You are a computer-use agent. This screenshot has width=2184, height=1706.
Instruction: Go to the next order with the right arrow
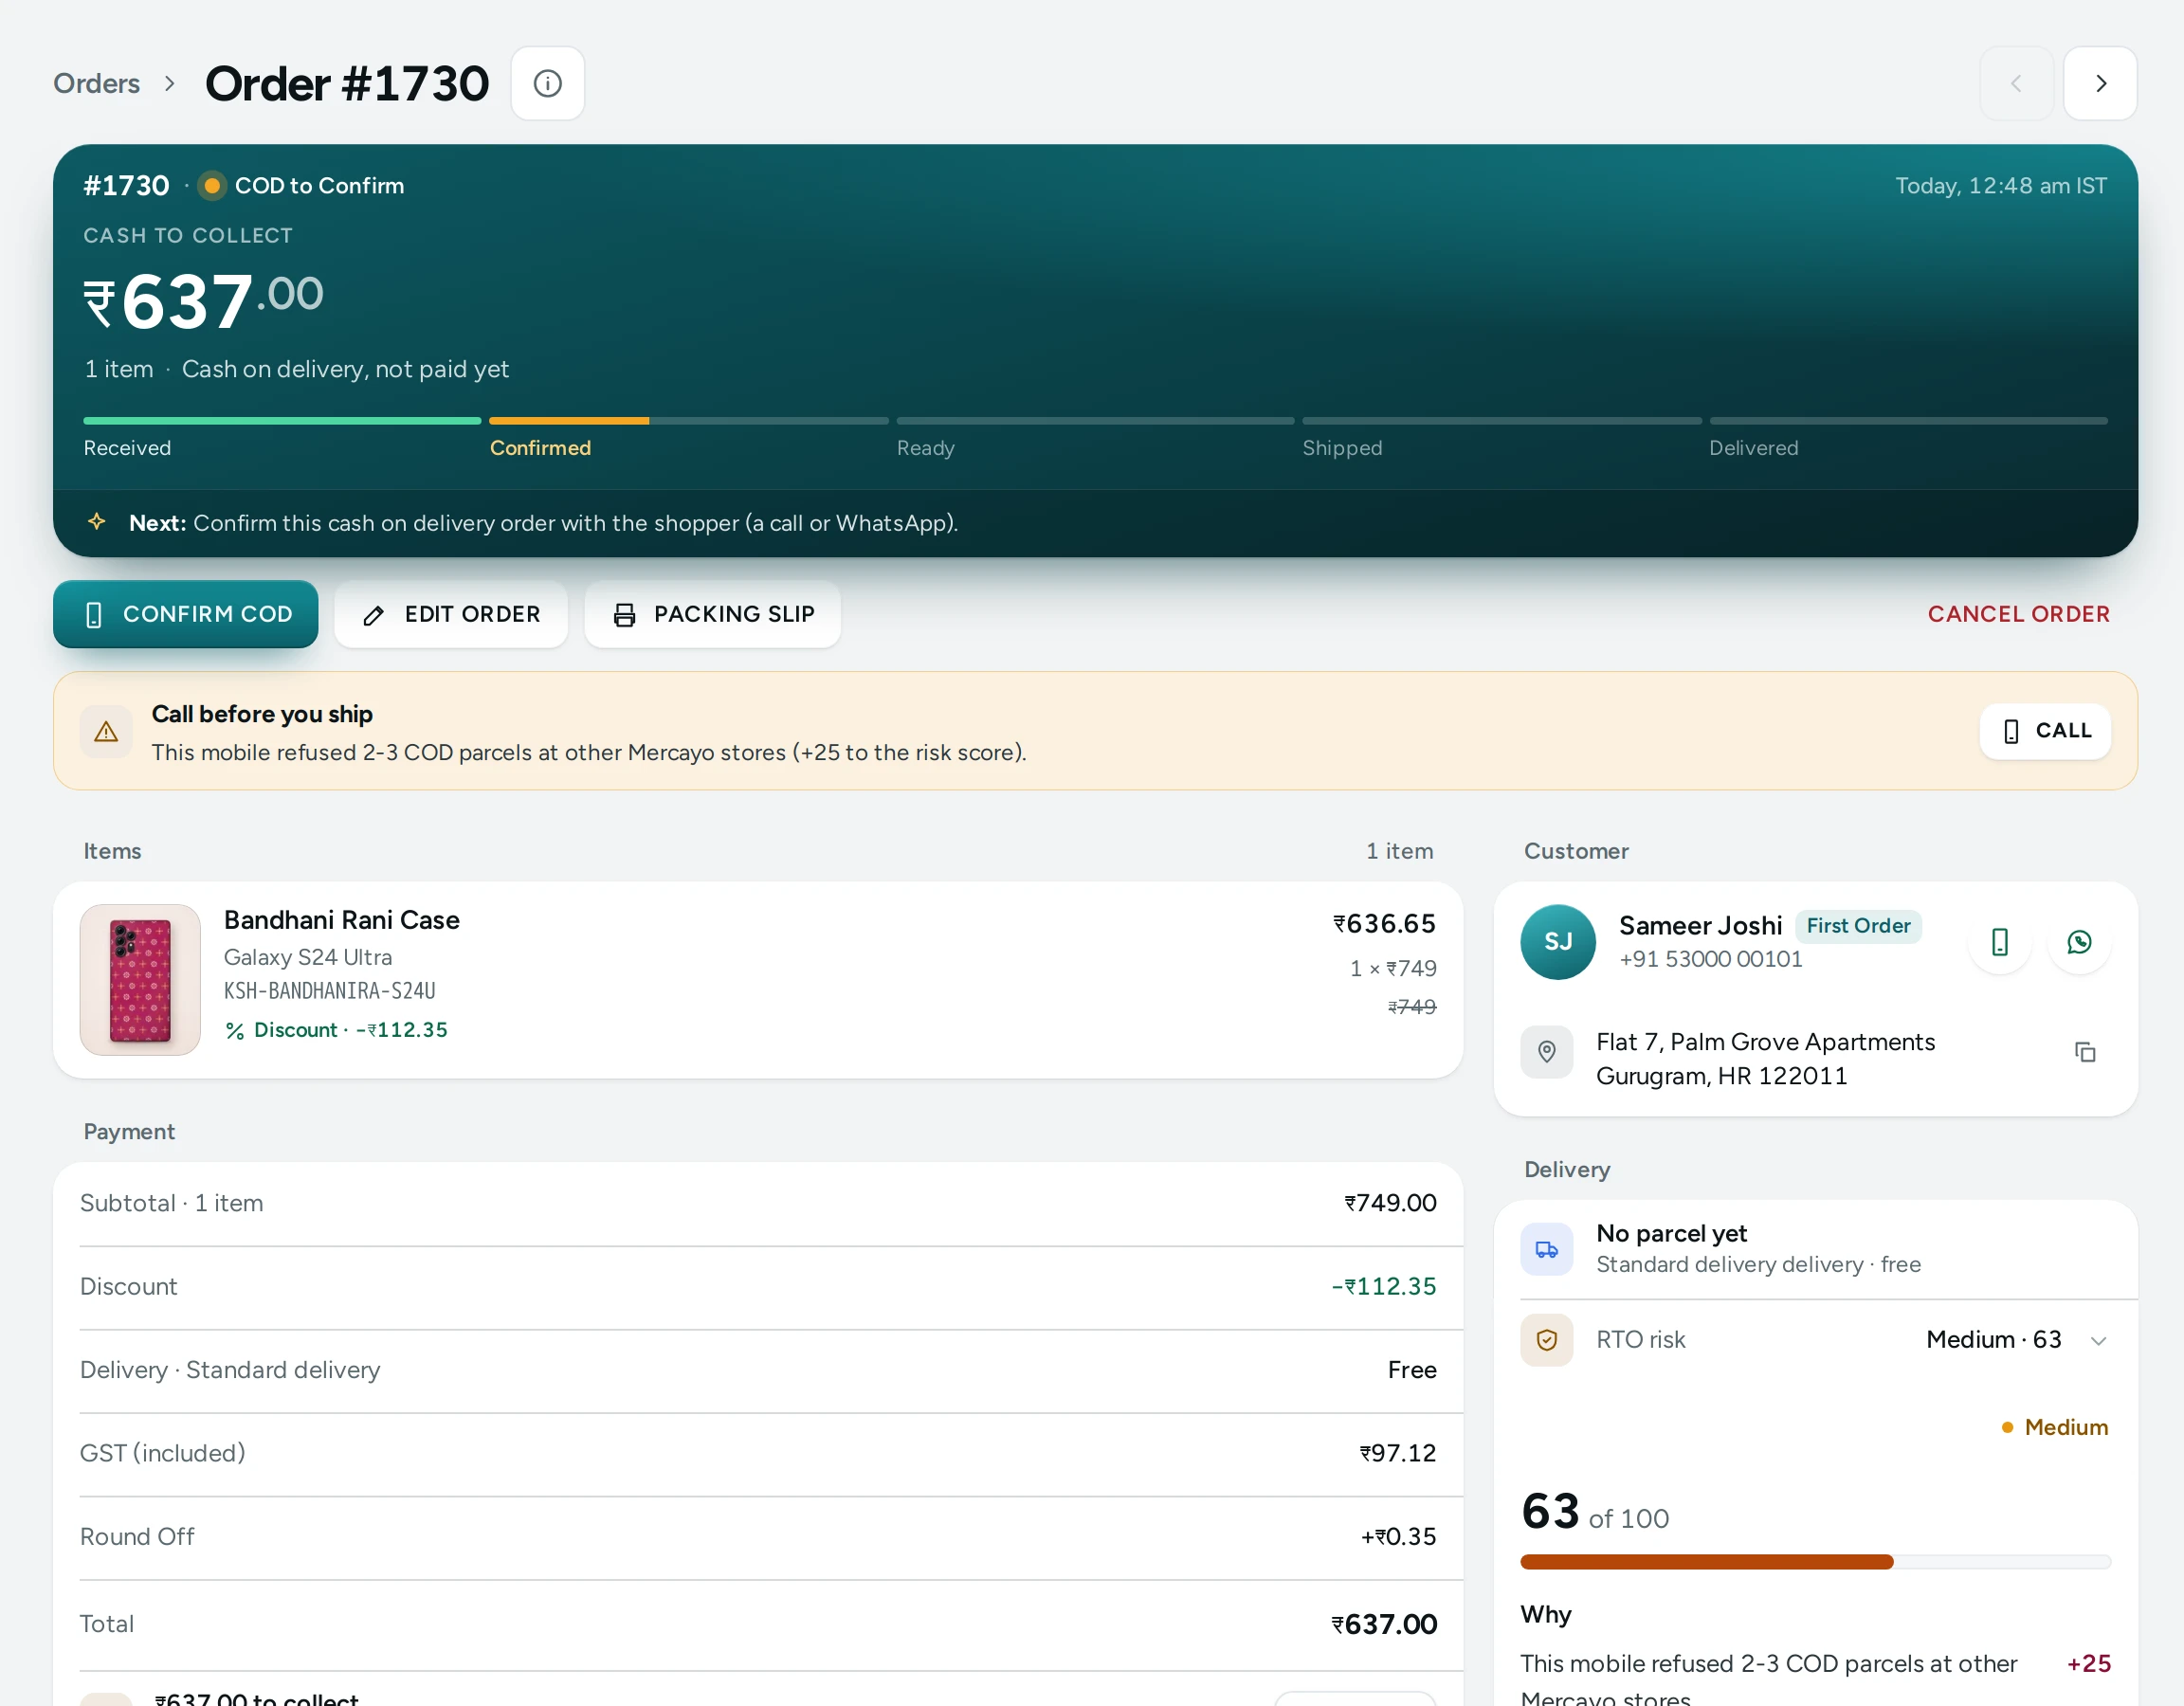click(2100, 83)
